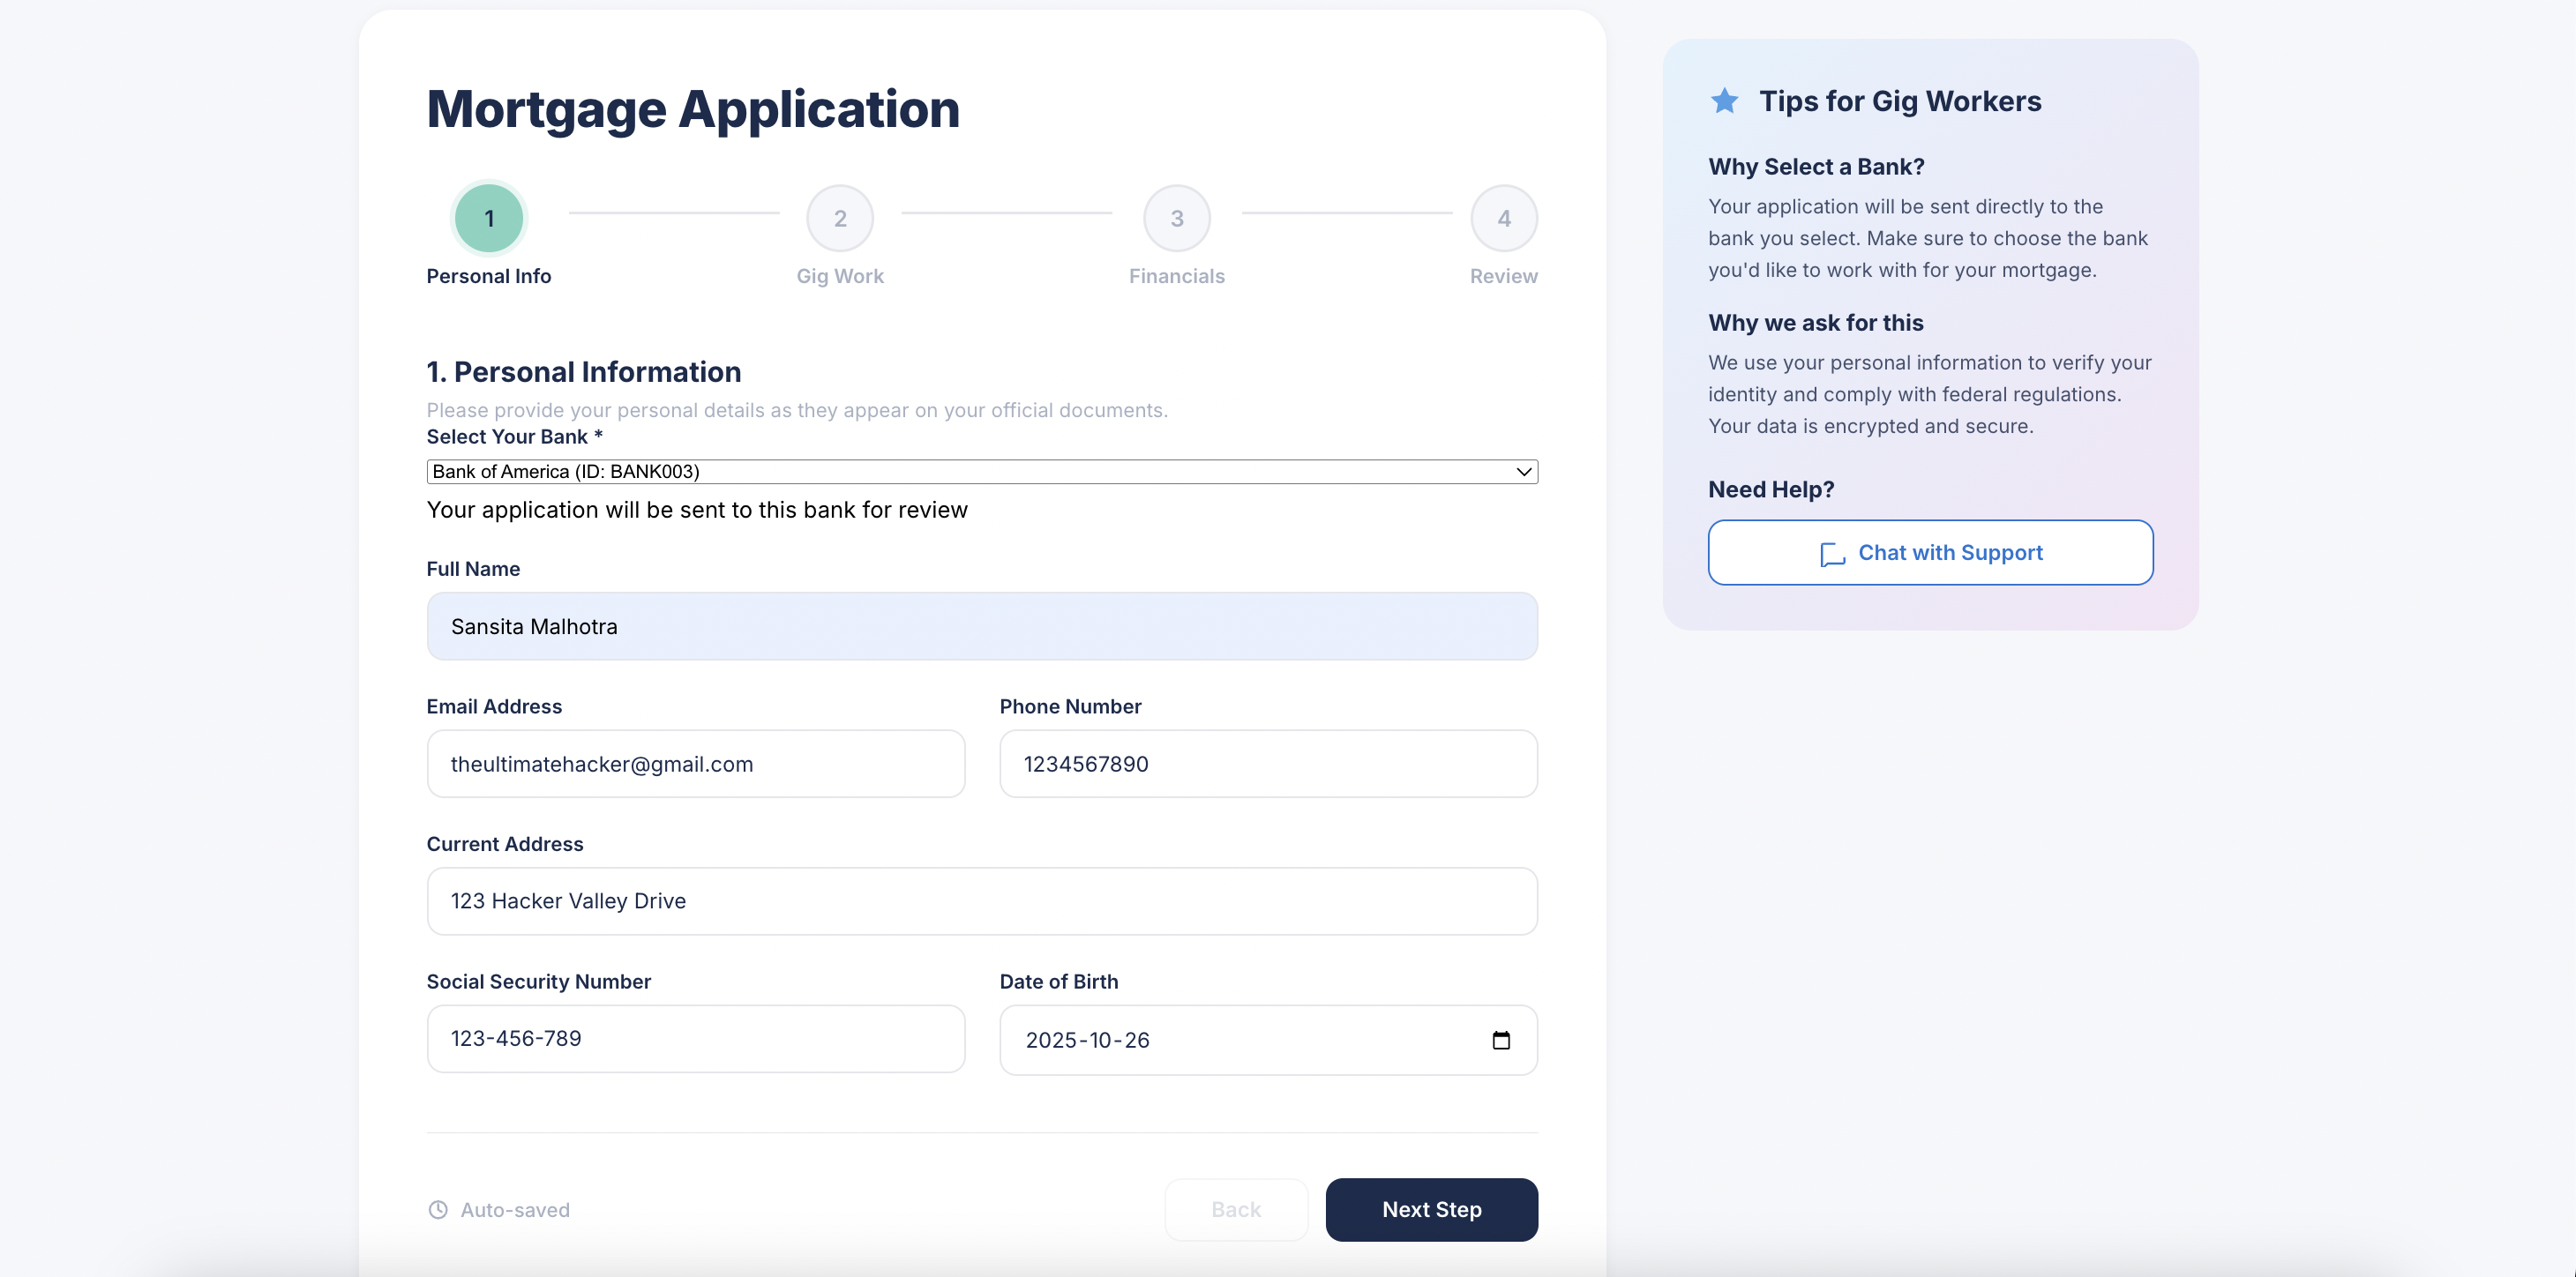Go to step 2 Gig Work circle
The image size is (2576, 1277).
tap(840, 218)
